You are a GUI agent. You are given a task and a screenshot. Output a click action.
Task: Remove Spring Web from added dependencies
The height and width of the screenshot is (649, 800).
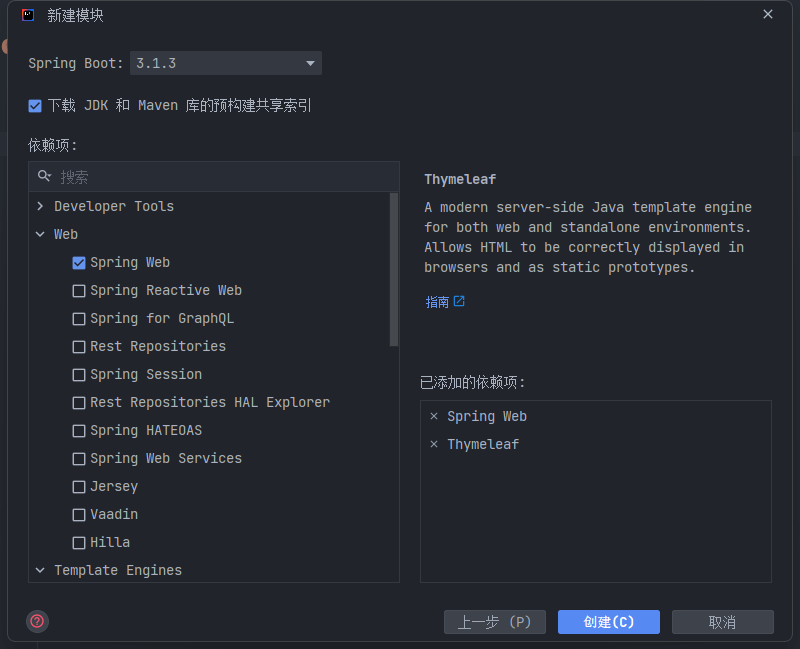pos(434,416)
